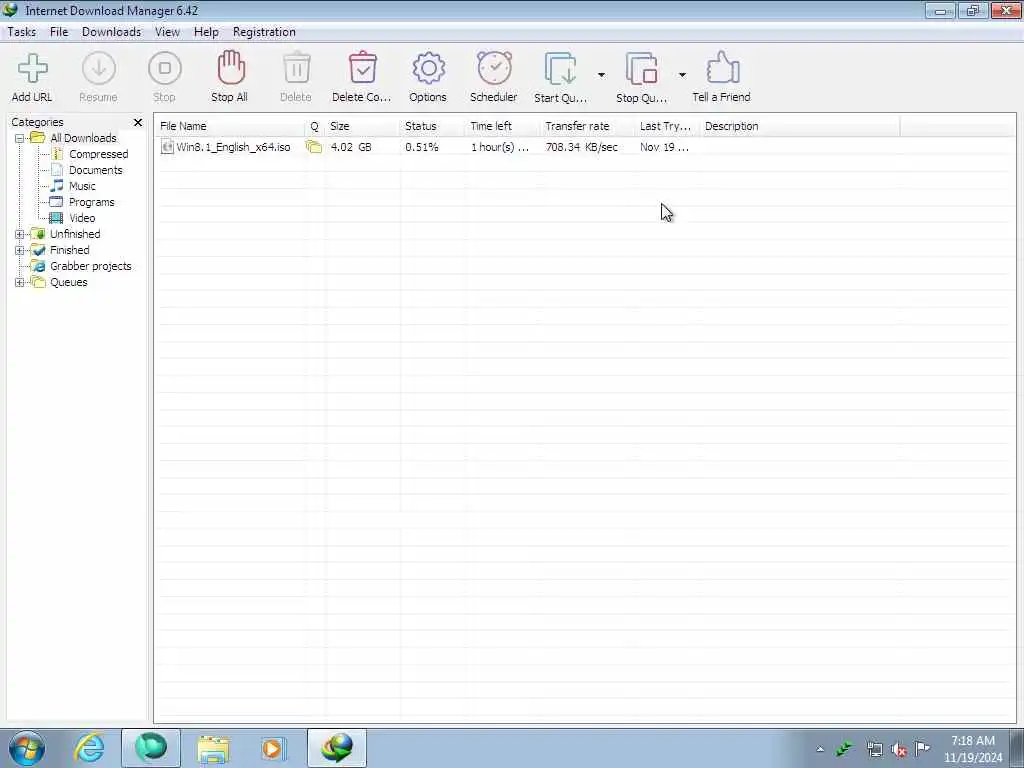
Task: Click the Delete trash can icon
Action: point(296,68)
